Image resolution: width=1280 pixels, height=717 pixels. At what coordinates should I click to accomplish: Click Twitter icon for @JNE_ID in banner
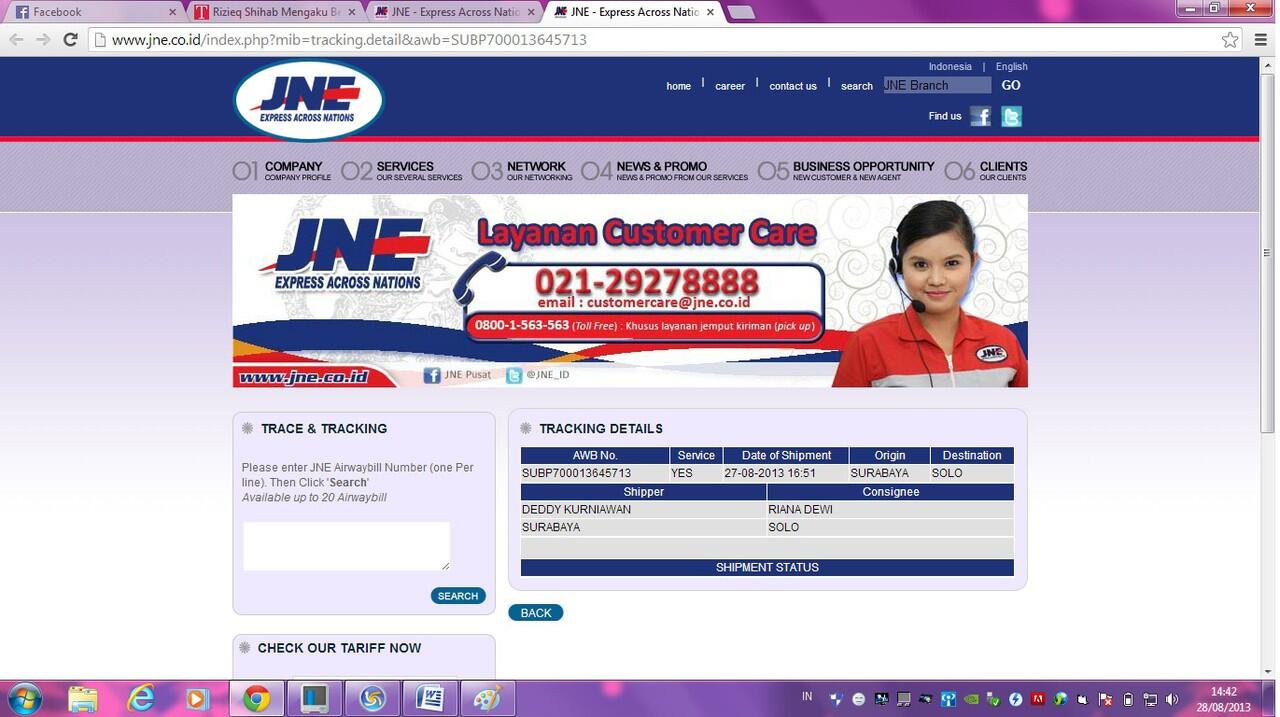point(514,376)
